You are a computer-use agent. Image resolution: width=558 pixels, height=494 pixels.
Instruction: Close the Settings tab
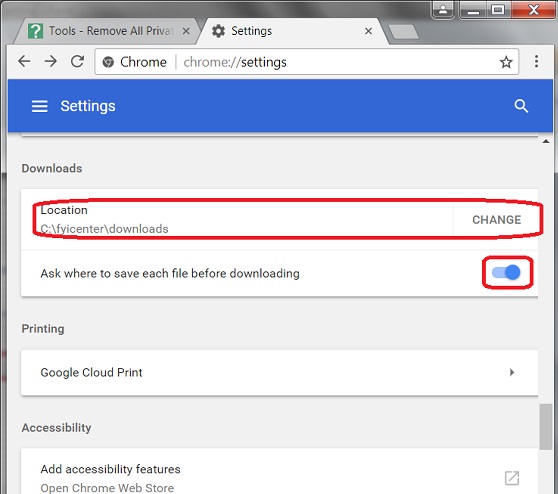pyautogui.click(x=369, y=31)
